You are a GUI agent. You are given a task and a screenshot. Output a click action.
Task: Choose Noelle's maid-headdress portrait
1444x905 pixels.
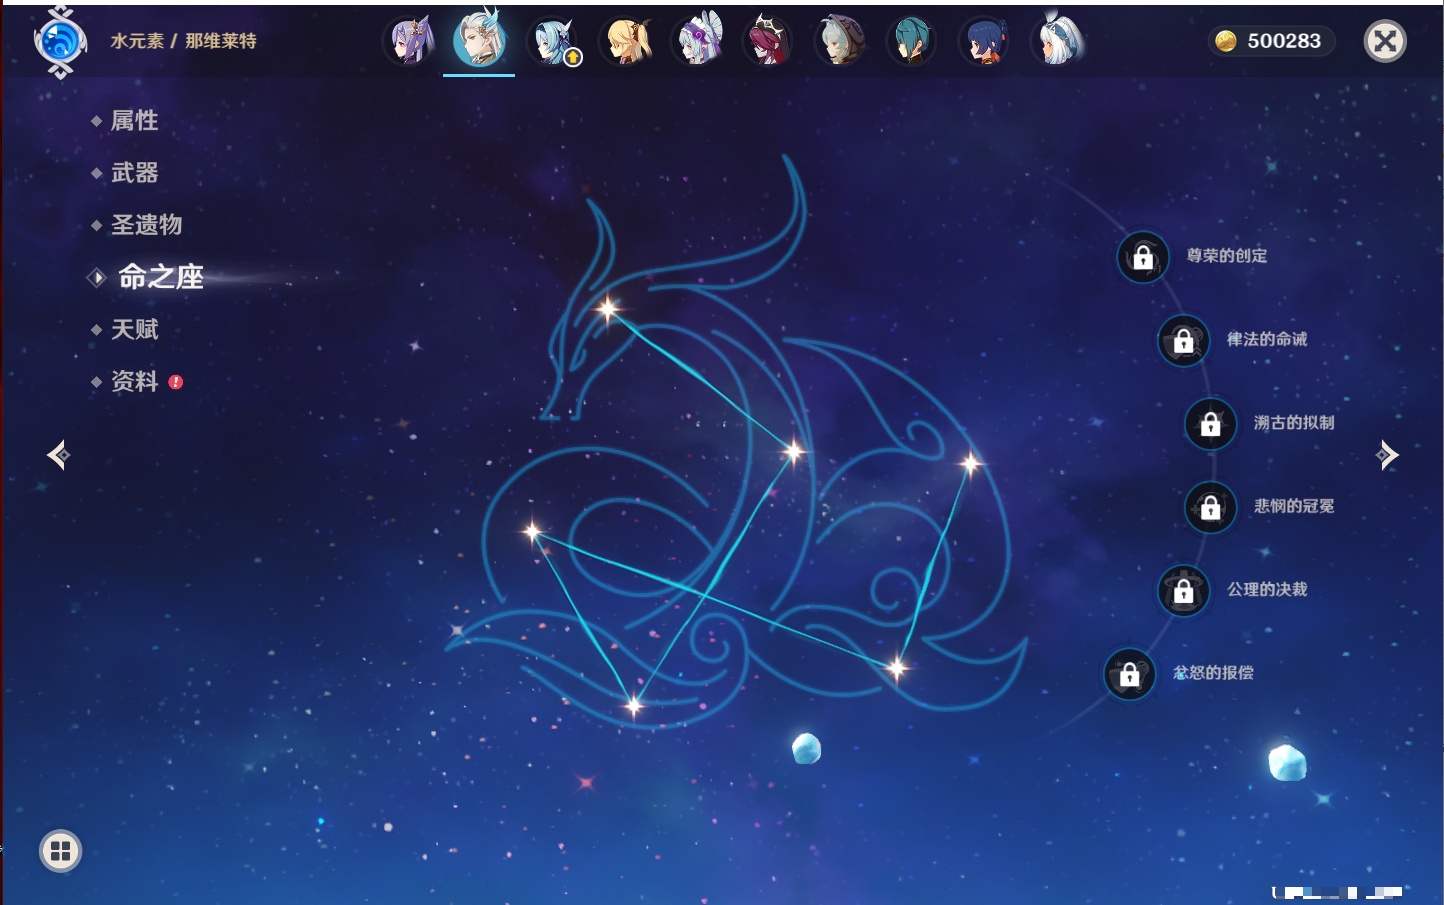click(x=699, y=42)
